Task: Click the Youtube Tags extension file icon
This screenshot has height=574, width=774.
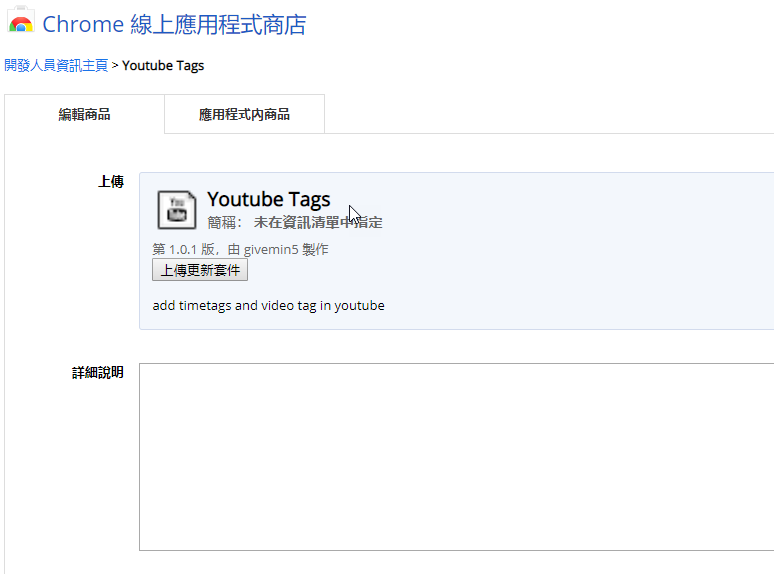Action: tap(177, 210)
